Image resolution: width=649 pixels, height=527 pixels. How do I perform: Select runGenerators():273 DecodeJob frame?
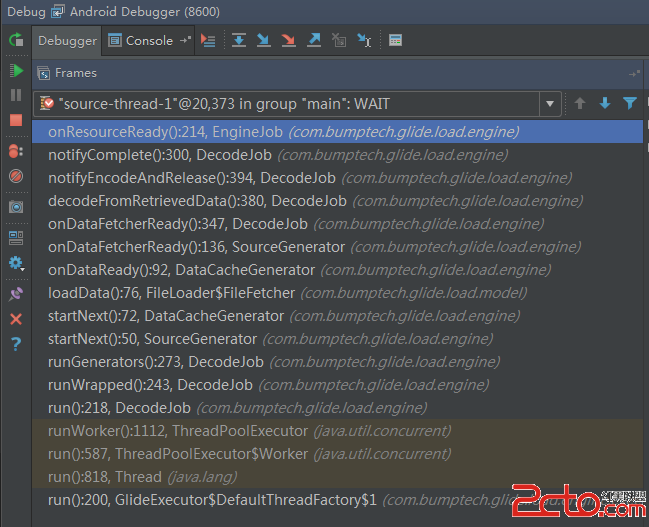tap(337, 362)
